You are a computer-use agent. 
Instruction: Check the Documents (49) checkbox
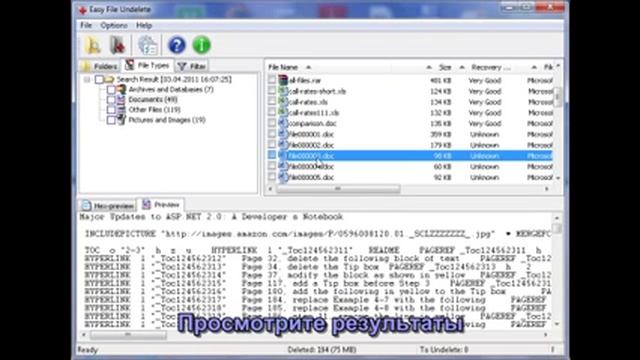111,99
